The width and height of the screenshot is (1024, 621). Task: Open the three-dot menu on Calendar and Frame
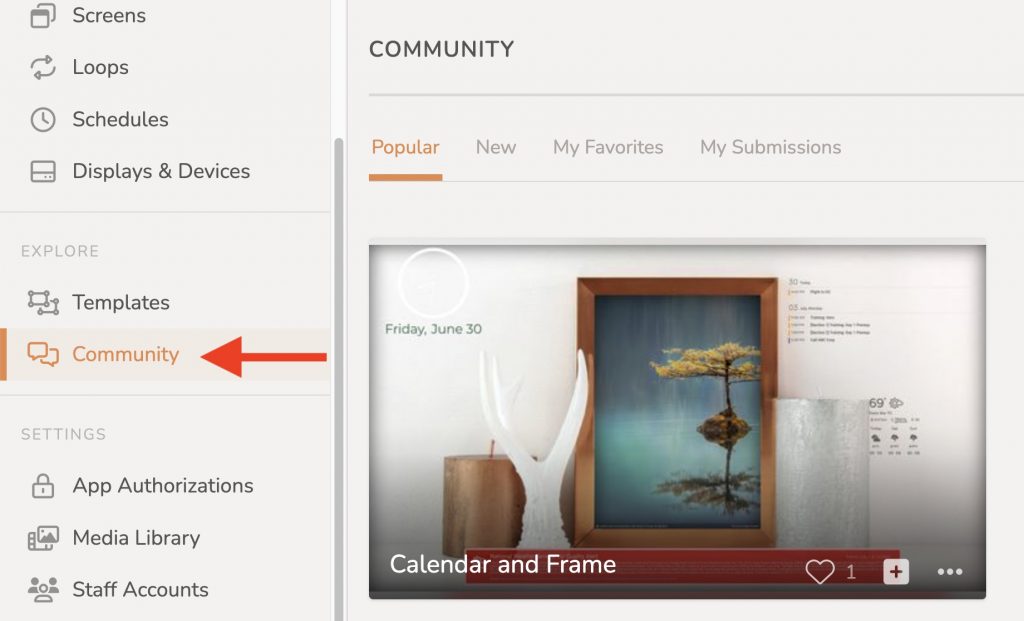tap(950, 571)
